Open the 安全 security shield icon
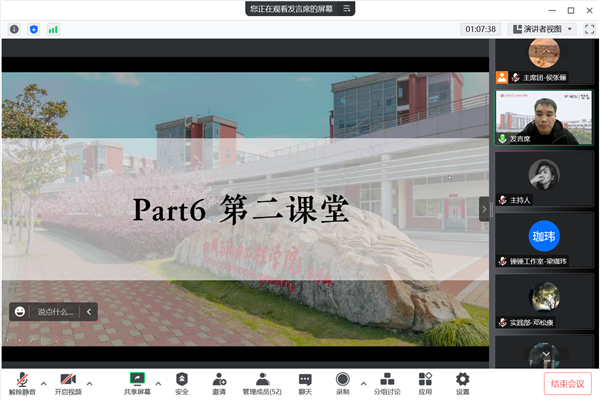600x400 pixels. pyautogui.click(x=181, y=381)
